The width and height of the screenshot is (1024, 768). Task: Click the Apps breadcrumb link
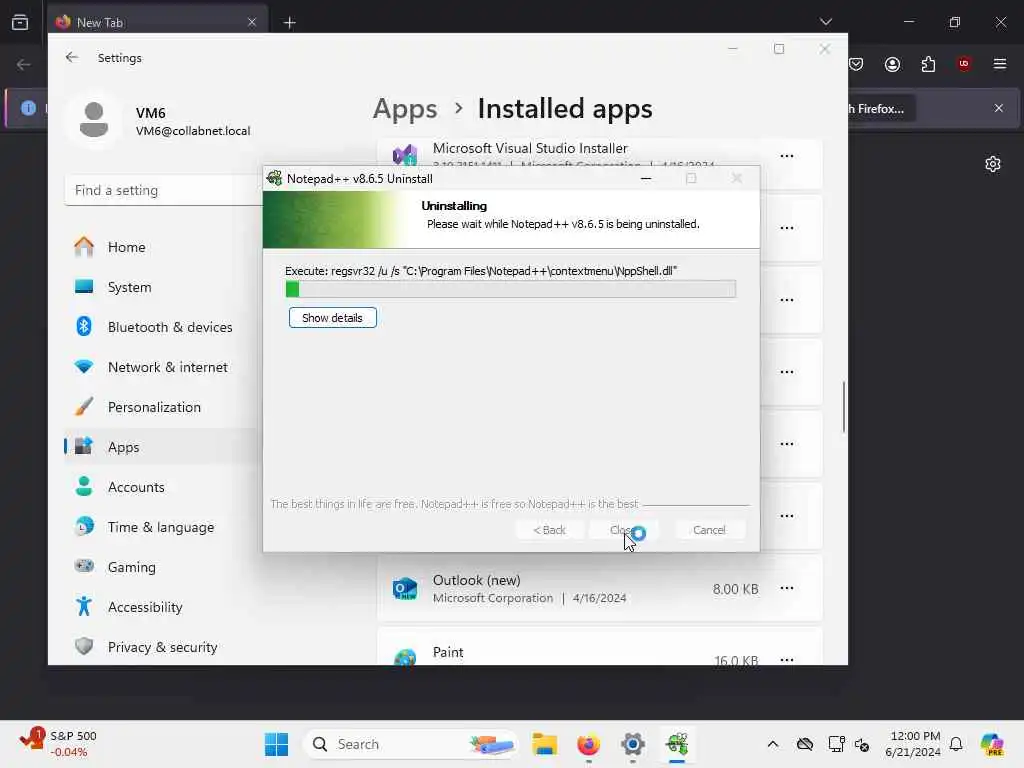(405, 108)
